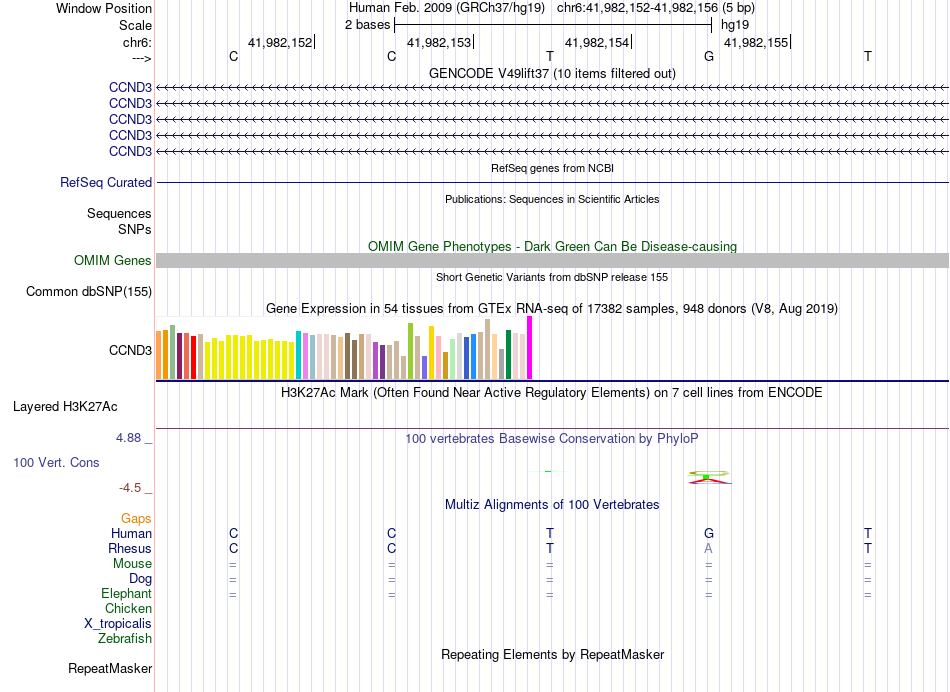Select the Dog alignment row label
This screenshot has height=692, width=950.
click(x=141, y=579)
